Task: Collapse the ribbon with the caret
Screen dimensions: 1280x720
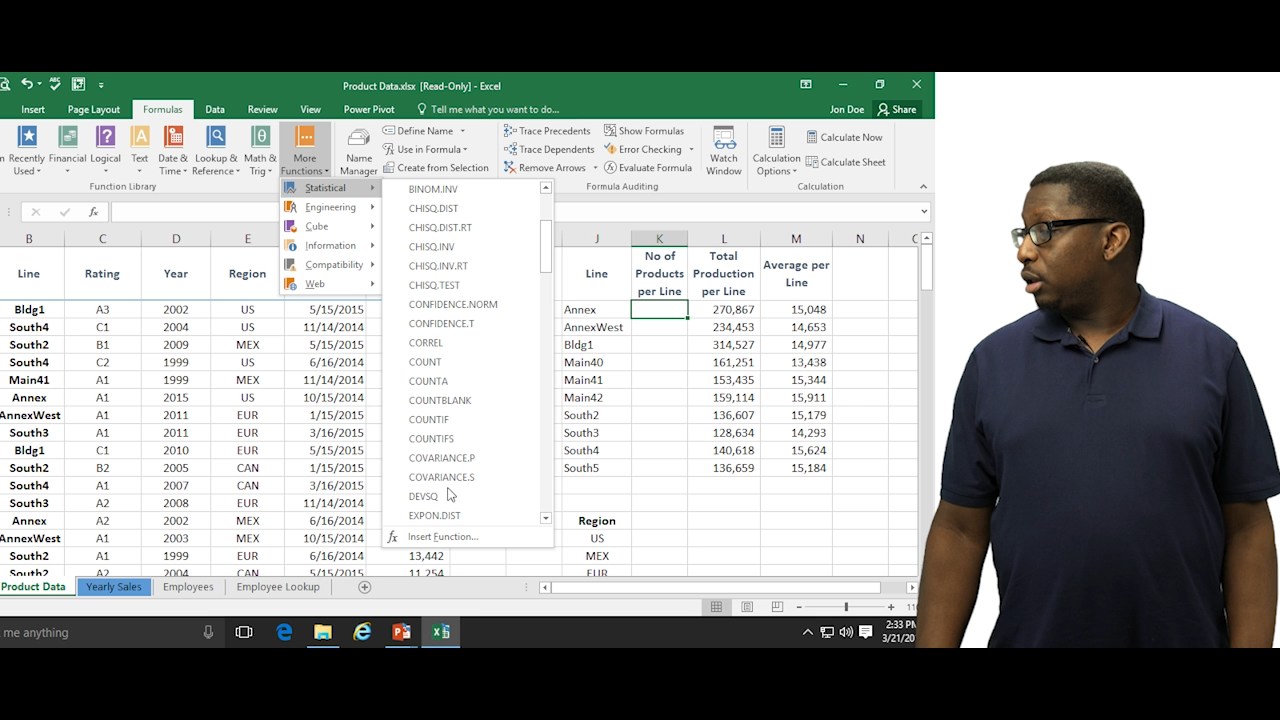Action: 923,186
